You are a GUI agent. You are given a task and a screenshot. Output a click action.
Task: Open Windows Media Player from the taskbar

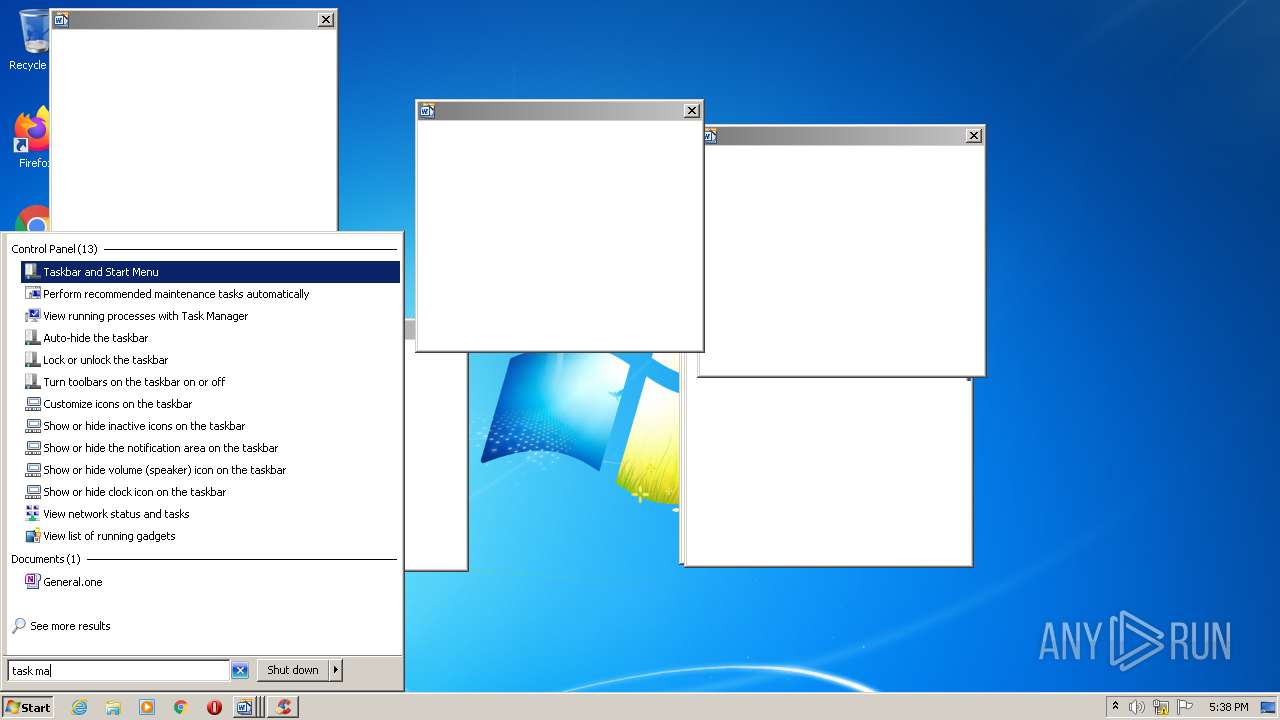click(x=147, y=707)
